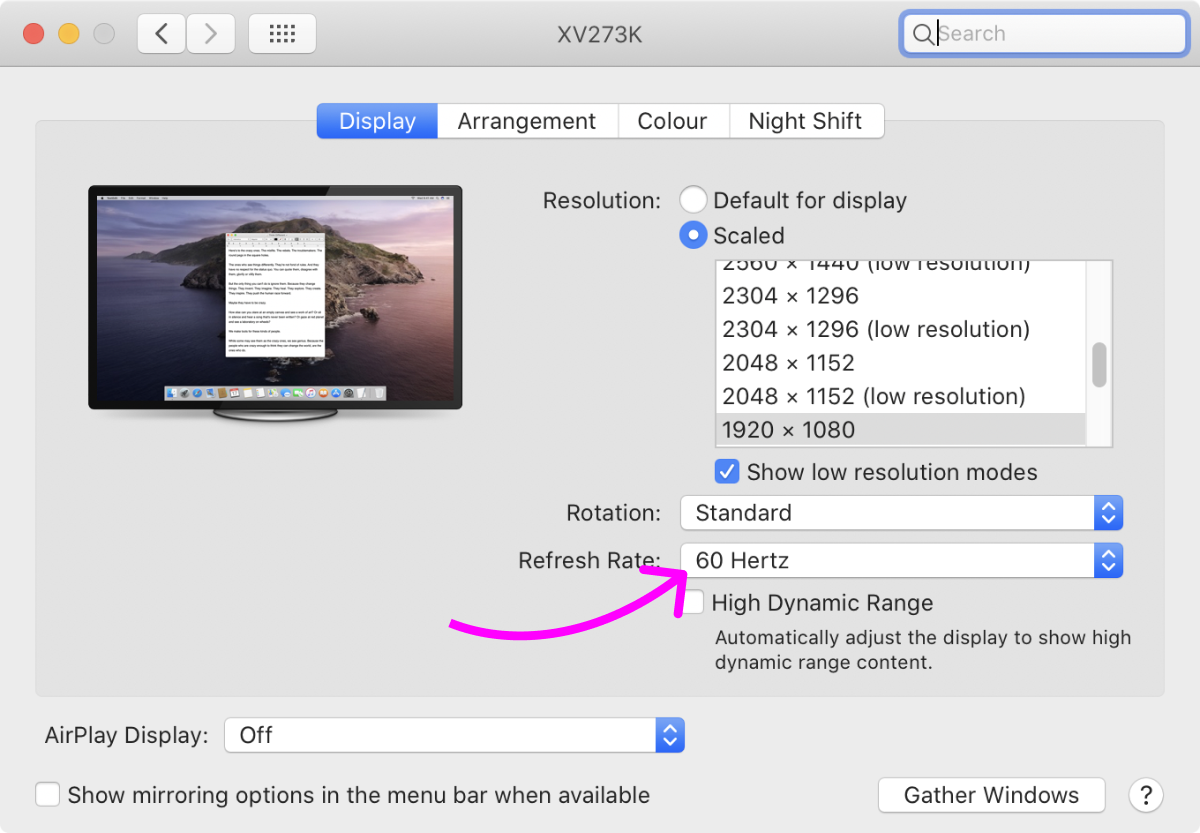
Task: Click the yellow minimize window button
Action: 69,34
